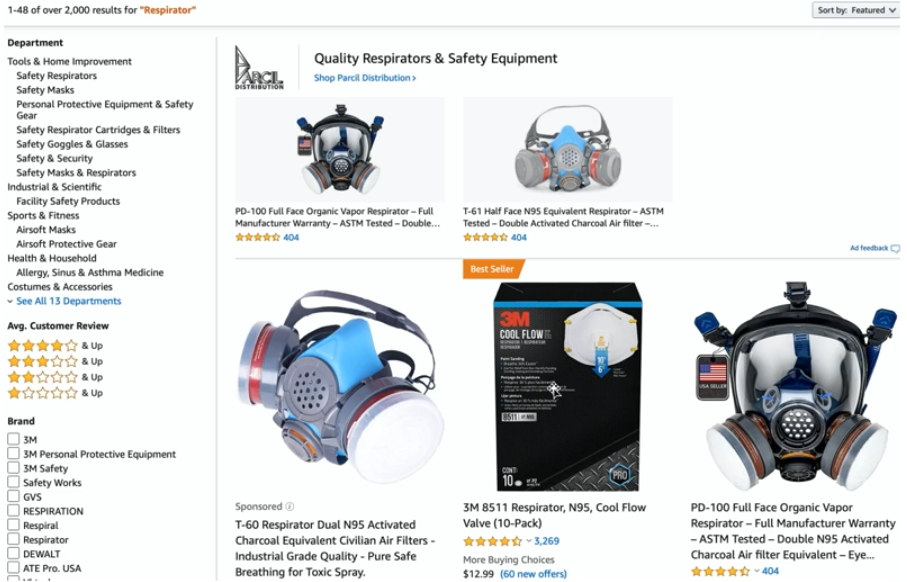907x582 pixels.
Task: Click the Parcil Distribution logo
Action: [x=259, y=68]
